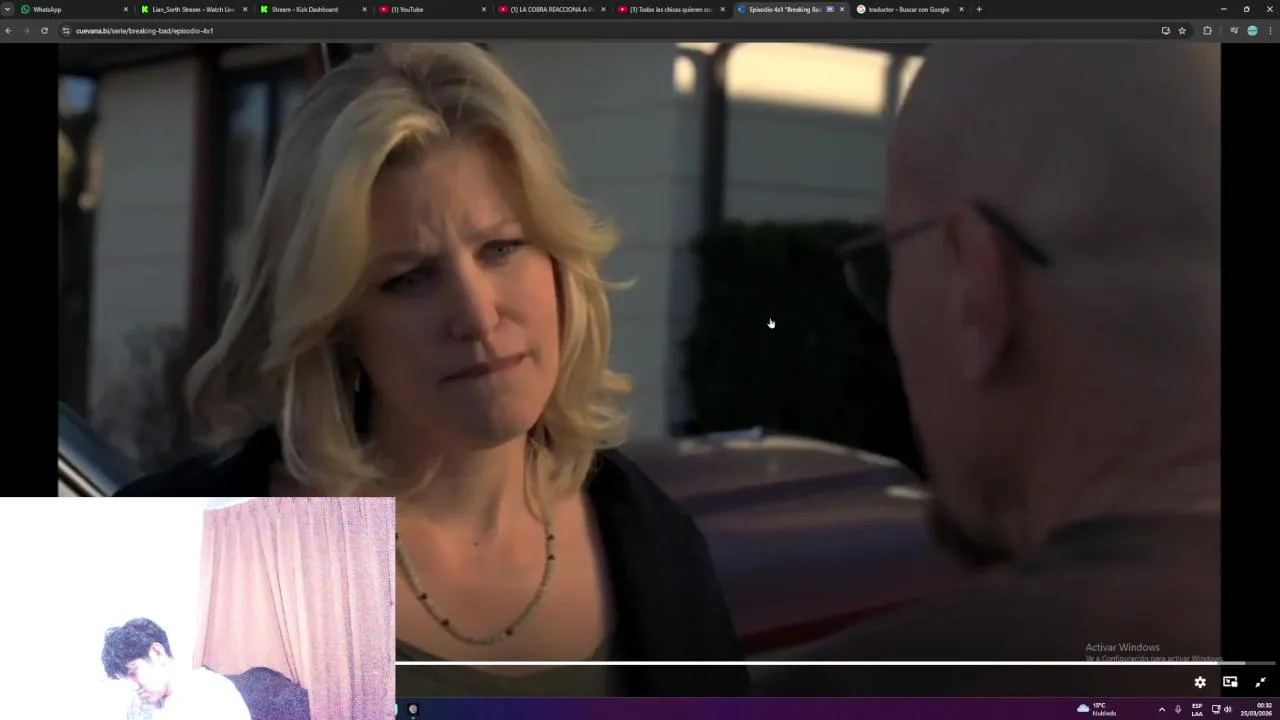The height and width of the screenshot is (720, 1280).
Task: Open the tab search dropdown
Action: (7, 9)
